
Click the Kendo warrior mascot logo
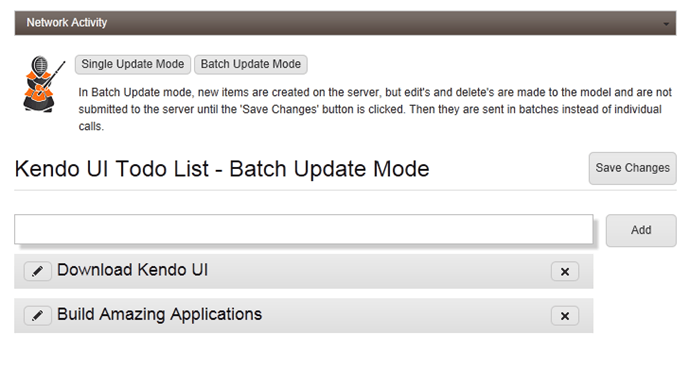coord(44,84)
